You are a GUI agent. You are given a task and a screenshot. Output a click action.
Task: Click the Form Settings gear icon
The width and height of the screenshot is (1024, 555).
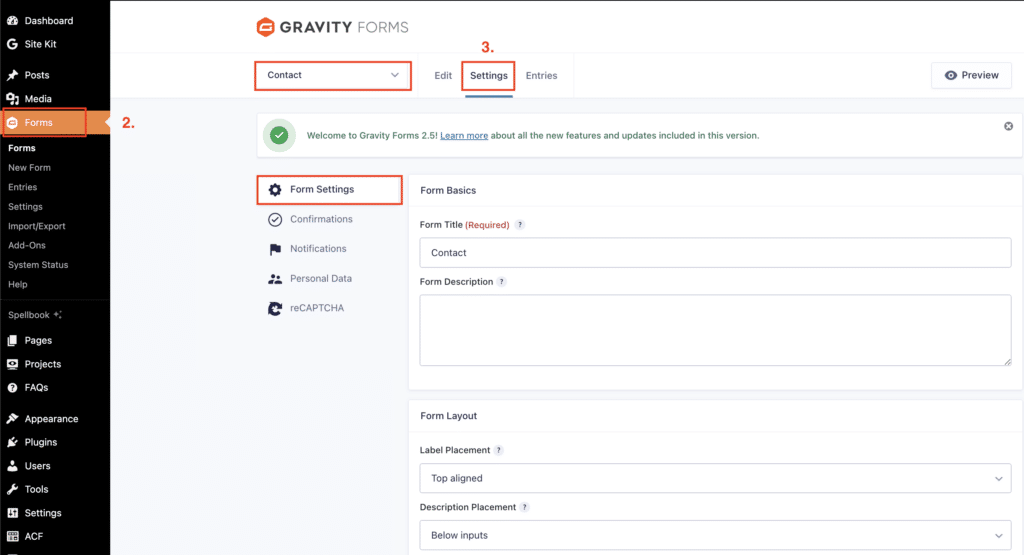point(275,189)
